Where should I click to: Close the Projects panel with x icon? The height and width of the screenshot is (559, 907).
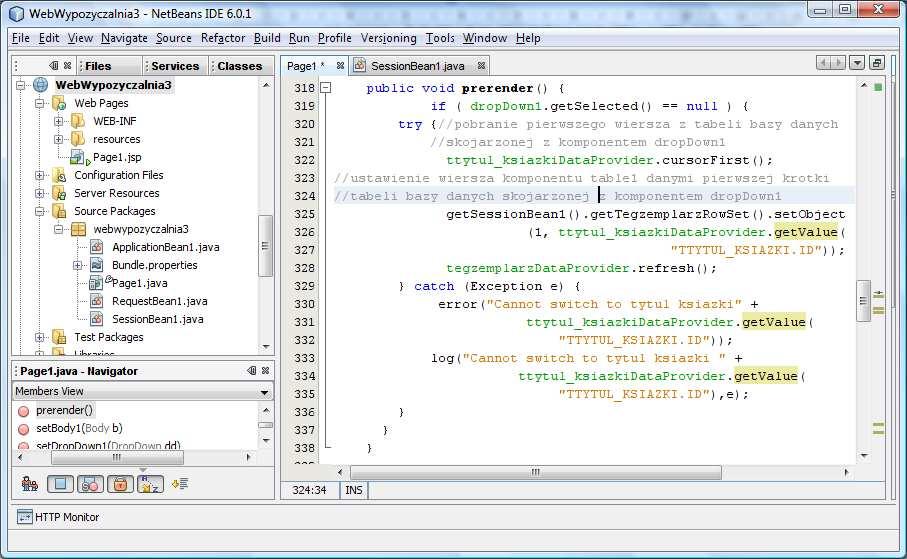(68, 65)
